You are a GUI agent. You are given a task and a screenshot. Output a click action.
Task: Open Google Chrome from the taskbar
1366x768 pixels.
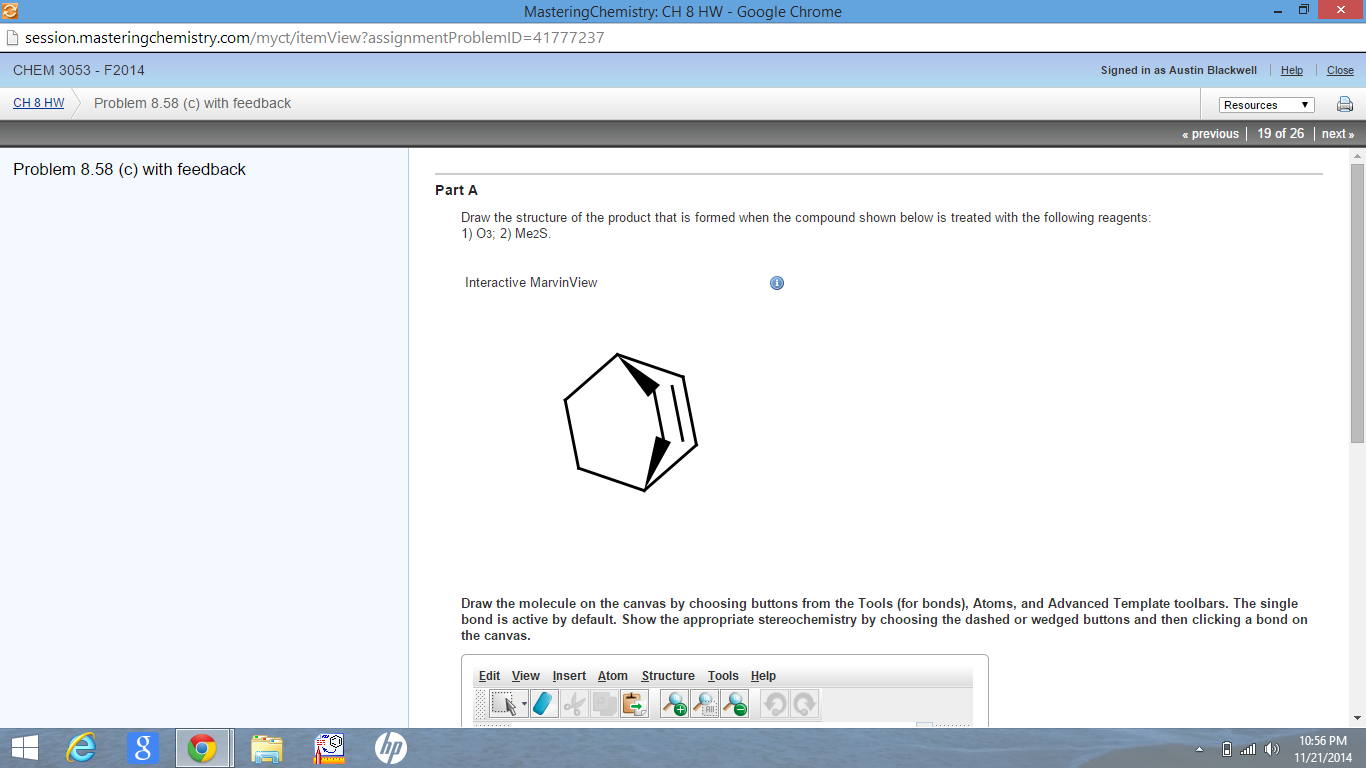[x=203, y=747]
